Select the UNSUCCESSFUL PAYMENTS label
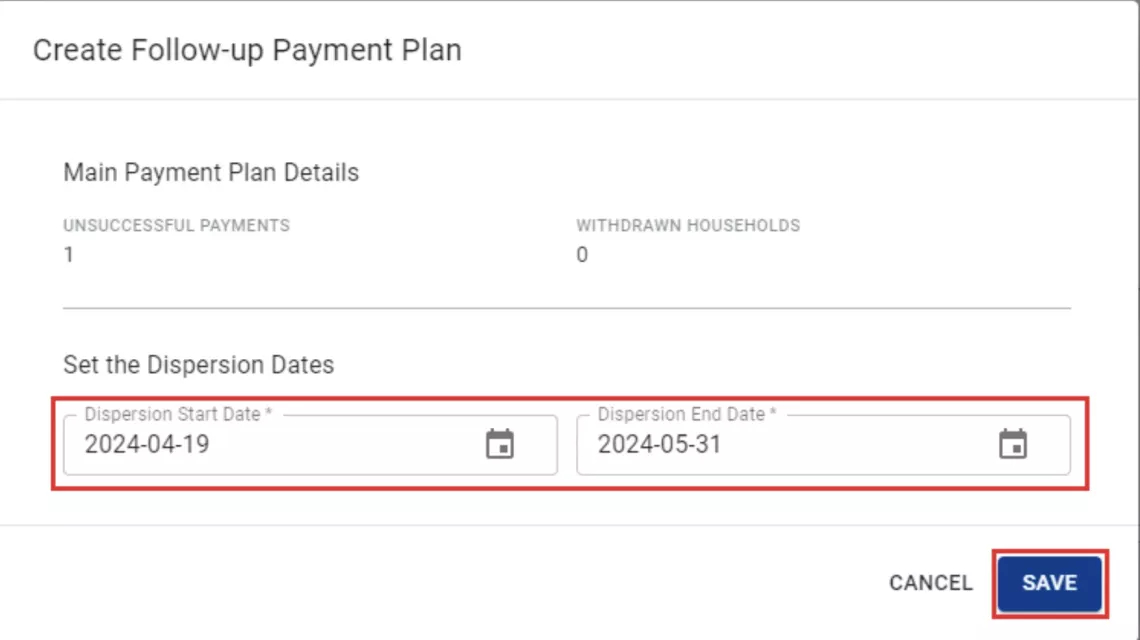 [177, 225]
